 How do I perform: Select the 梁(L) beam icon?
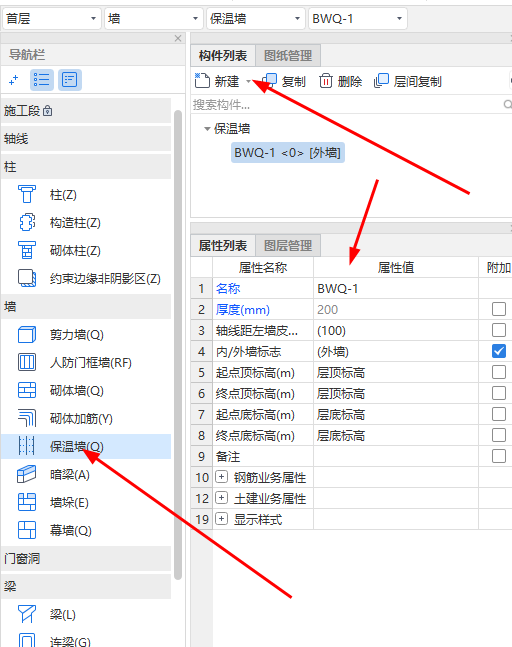pos(27,614)
